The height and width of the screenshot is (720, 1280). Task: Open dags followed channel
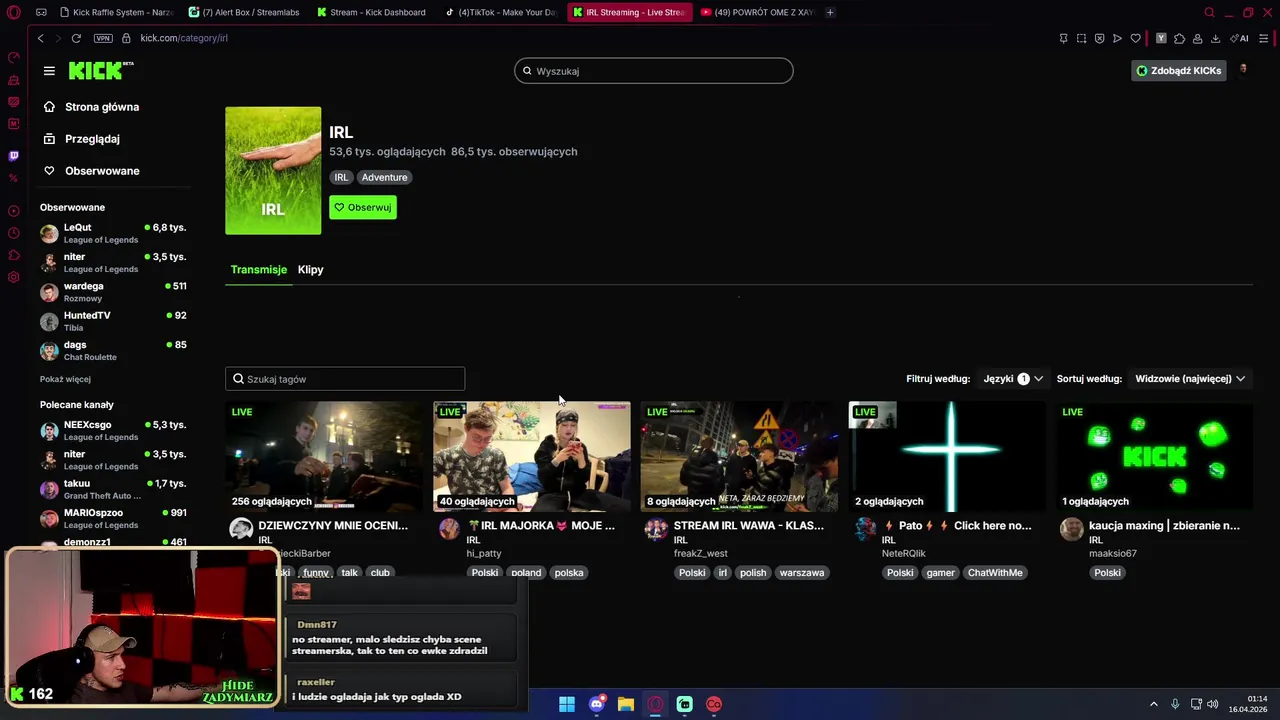tap(113, 350)
